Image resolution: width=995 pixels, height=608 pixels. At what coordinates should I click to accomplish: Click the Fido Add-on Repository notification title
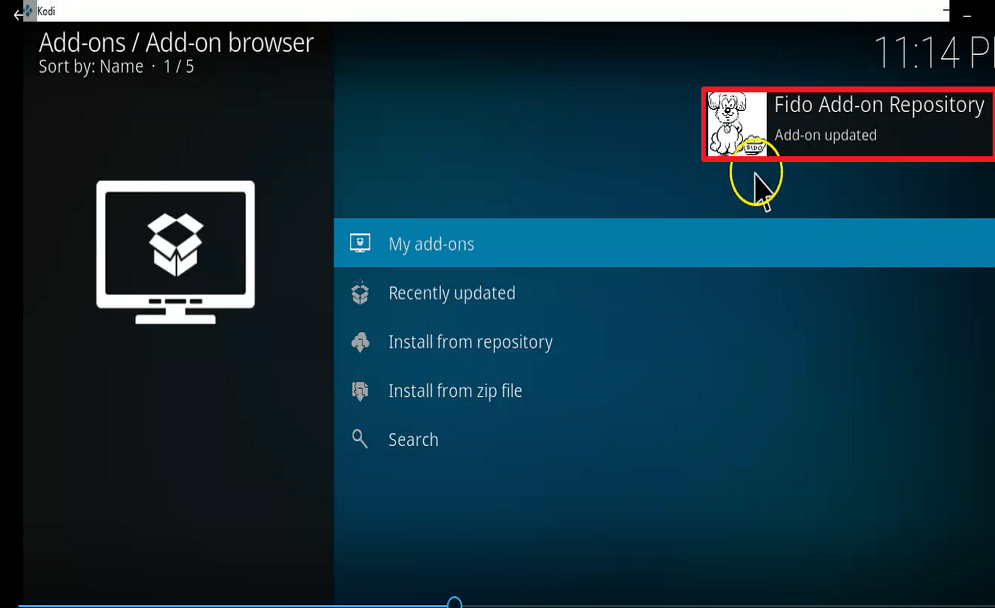point(879,105)
